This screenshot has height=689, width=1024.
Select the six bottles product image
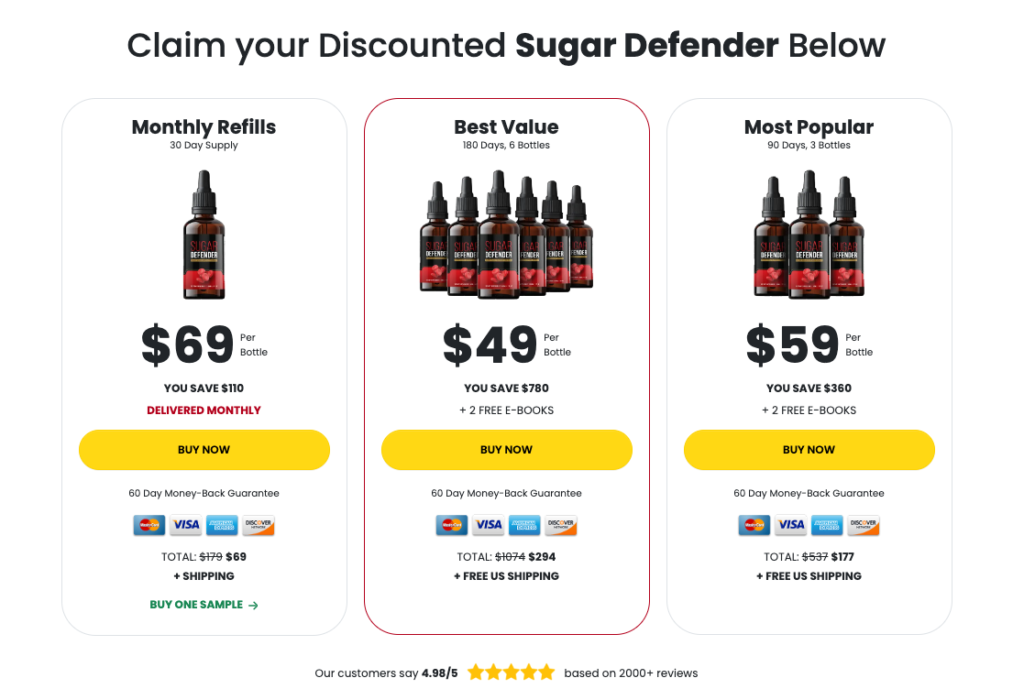[x=506, y=234]
